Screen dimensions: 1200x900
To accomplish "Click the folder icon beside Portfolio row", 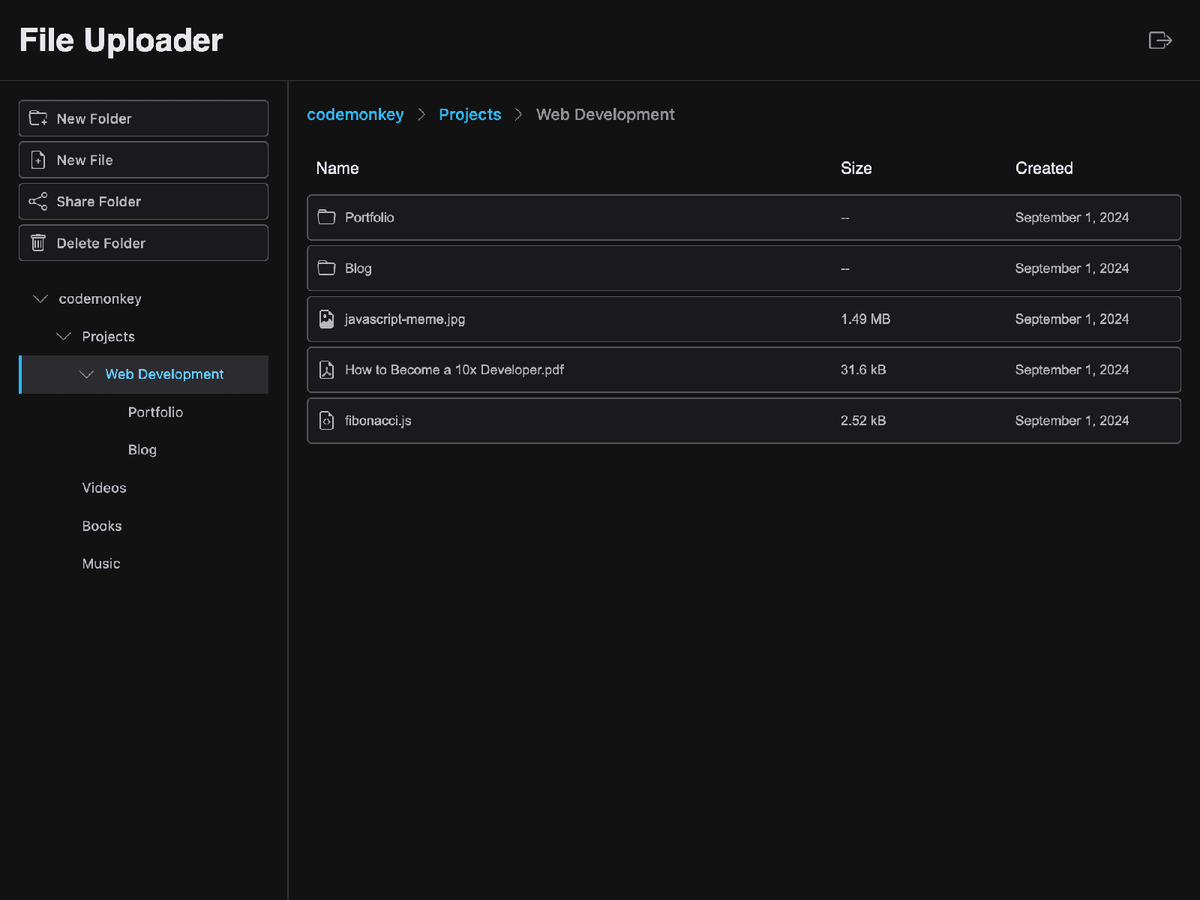I will [326, 217].
